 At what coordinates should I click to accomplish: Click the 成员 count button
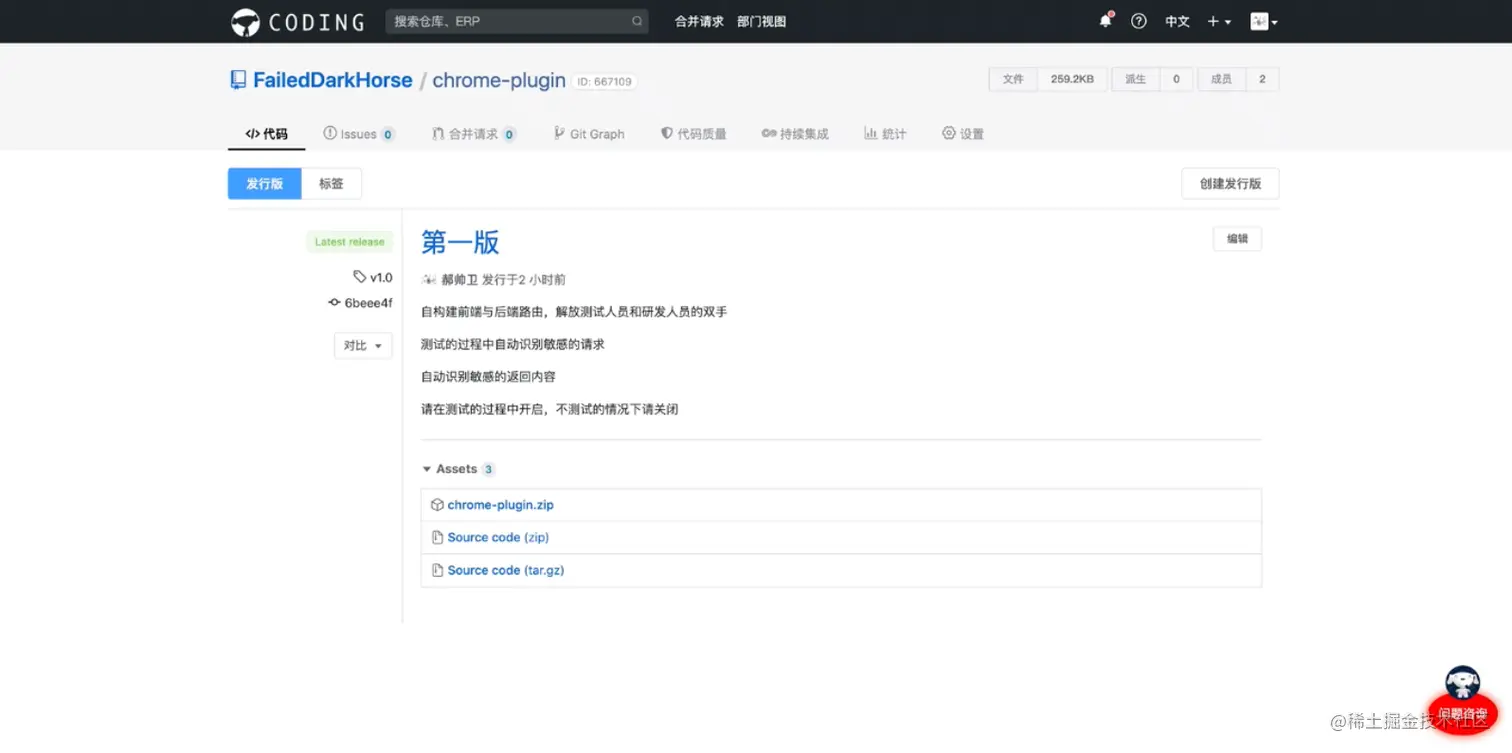(1238, 79)
